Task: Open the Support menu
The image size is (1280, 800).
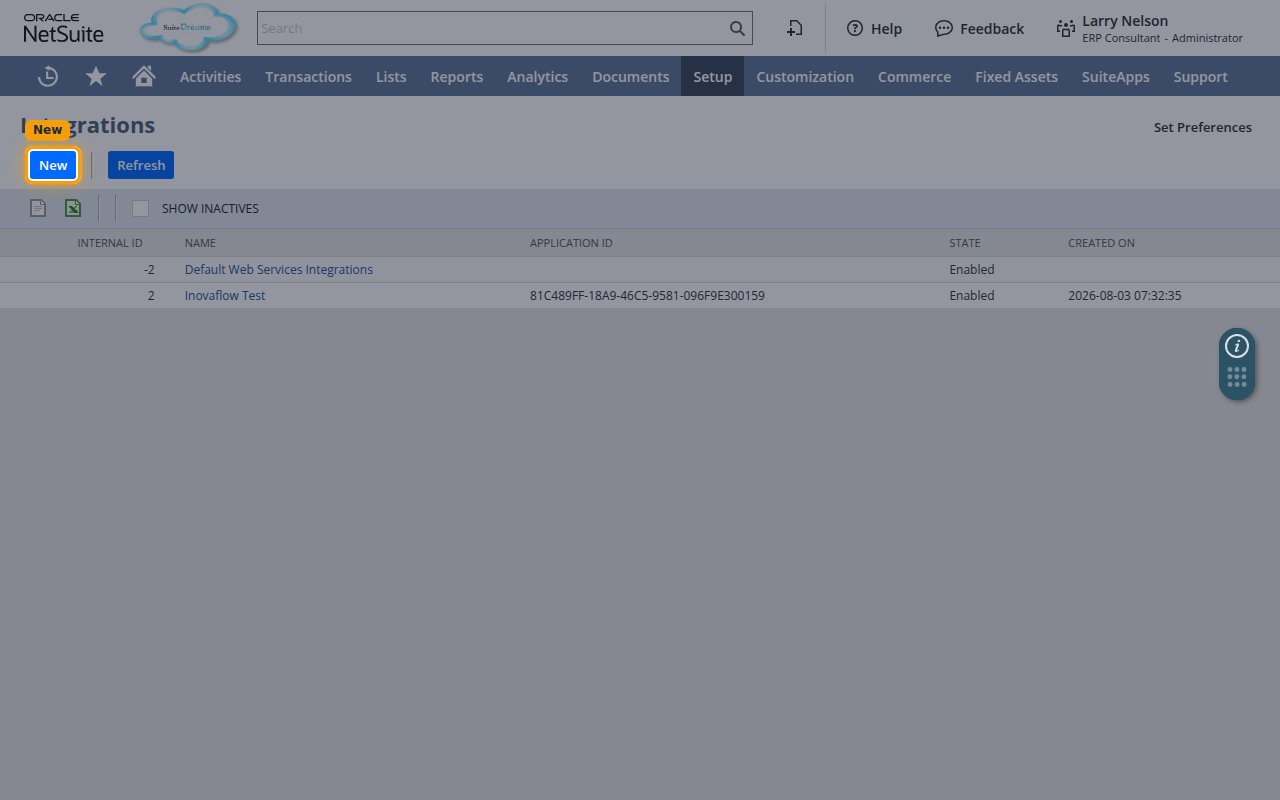Action: pyautogui.click(x=1200, y=76)
